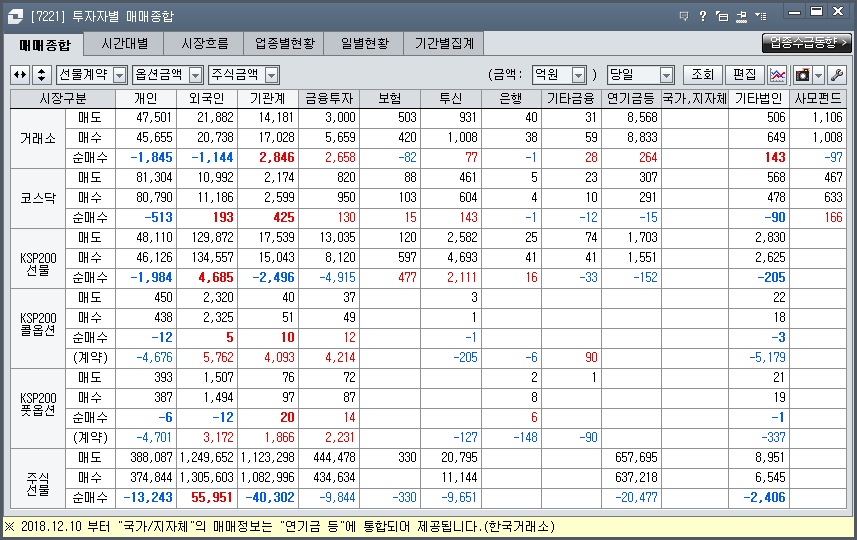
Task: Open the message bubble icon in title bar
Action: [684, 16]
